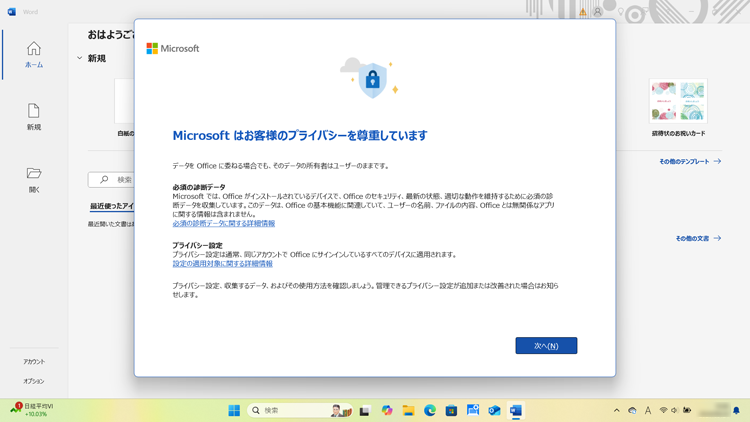Select the greeting card template thumbnail
The image size is (750, 422).
[678, 102]
